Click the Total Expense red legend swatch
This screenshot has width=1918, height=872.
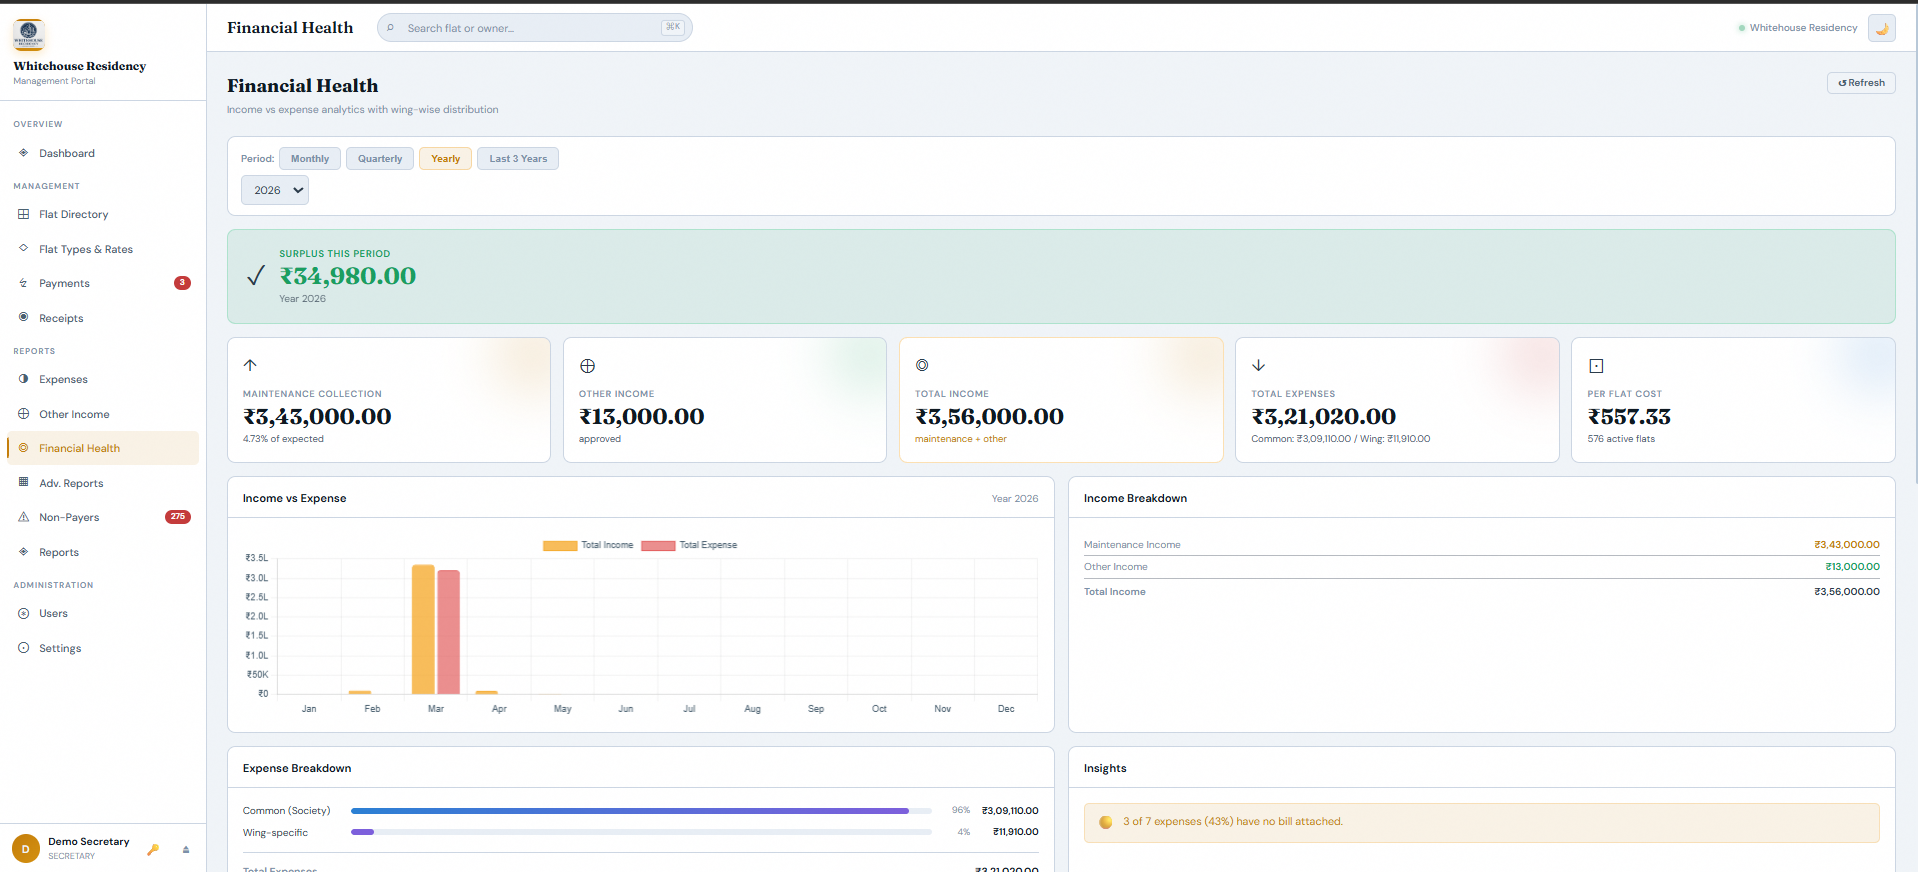point(658,545)
